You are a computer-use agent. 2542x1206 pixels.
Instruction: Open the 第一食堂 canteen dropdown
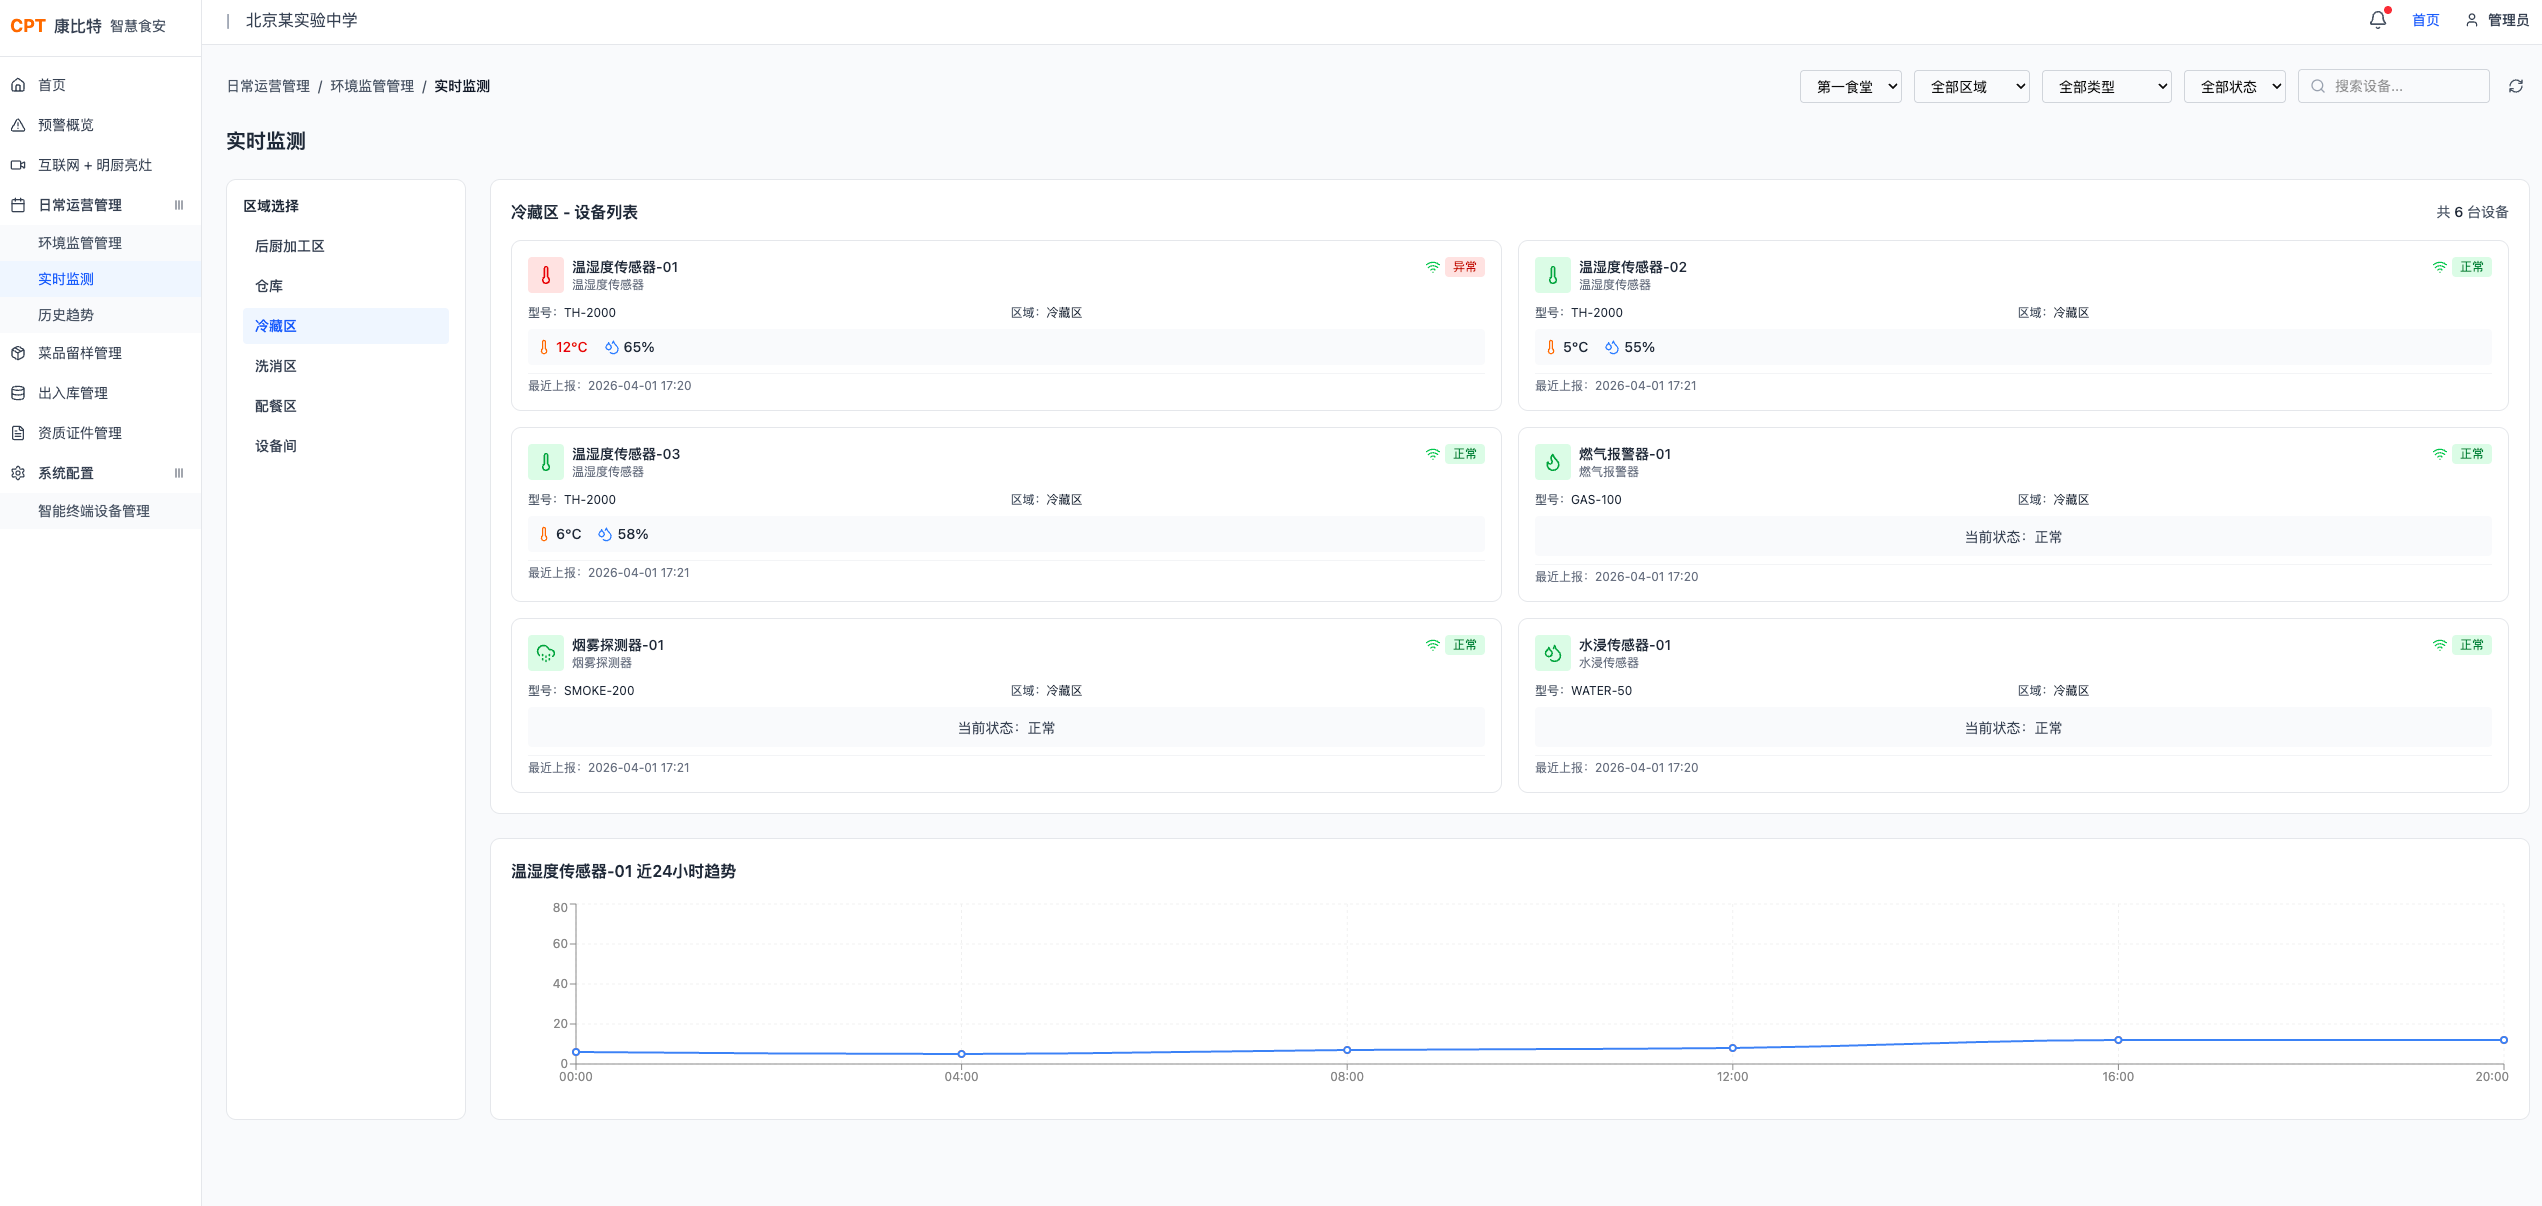click(1850, 86)
